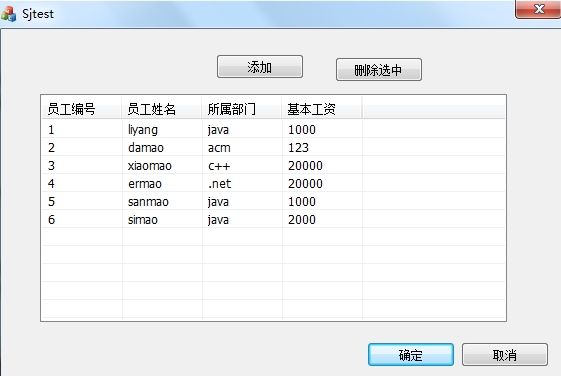Click the 员工编号 column header
This screenshot has width=561, height=376.
[x=82, y=109]
